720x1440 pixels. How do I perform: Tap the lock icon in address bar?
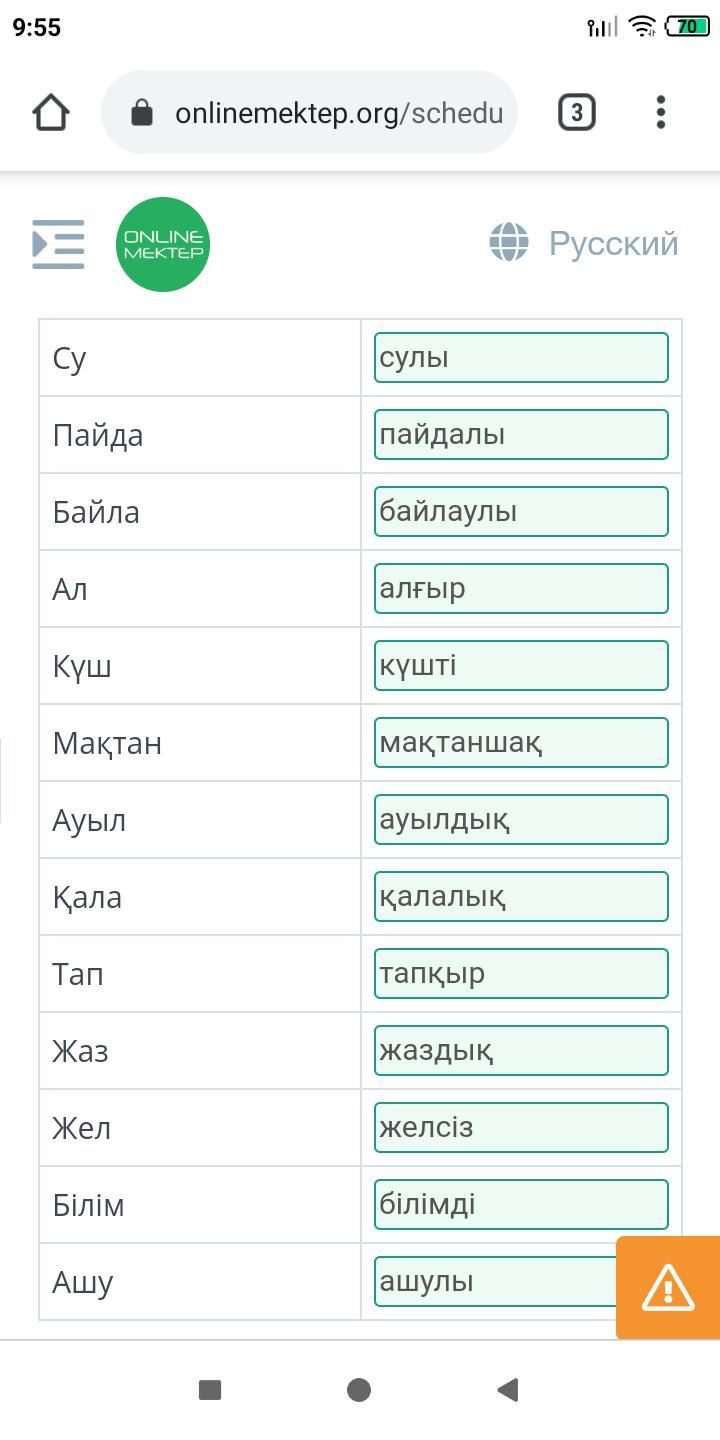click(142, 113)
